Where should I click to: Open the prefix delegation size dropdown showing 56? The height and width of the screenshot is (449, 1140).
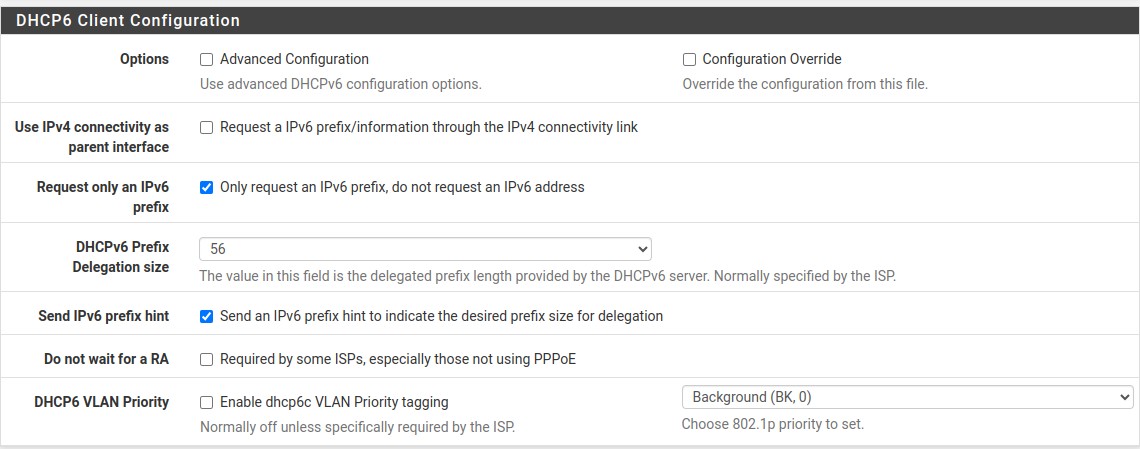click(425, 248)
